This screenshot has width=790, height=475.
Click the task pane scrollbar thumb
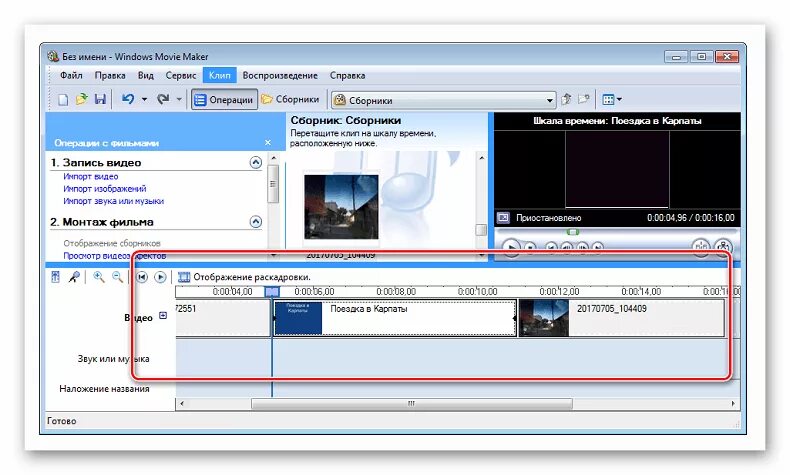273,184
